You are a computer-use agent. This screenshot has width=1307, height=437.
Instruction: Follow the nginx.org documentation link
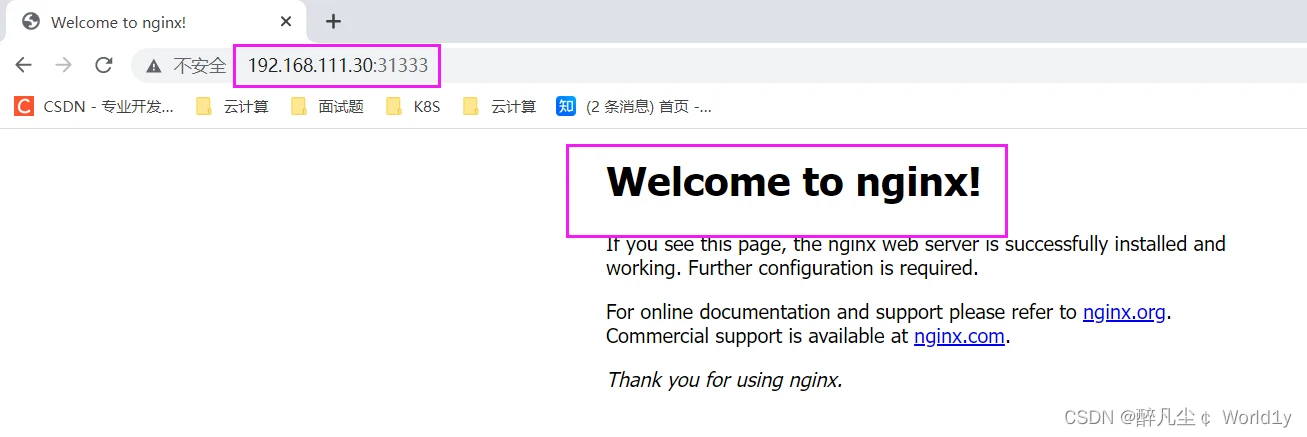pyautogui.click(x=1124, y=312)
